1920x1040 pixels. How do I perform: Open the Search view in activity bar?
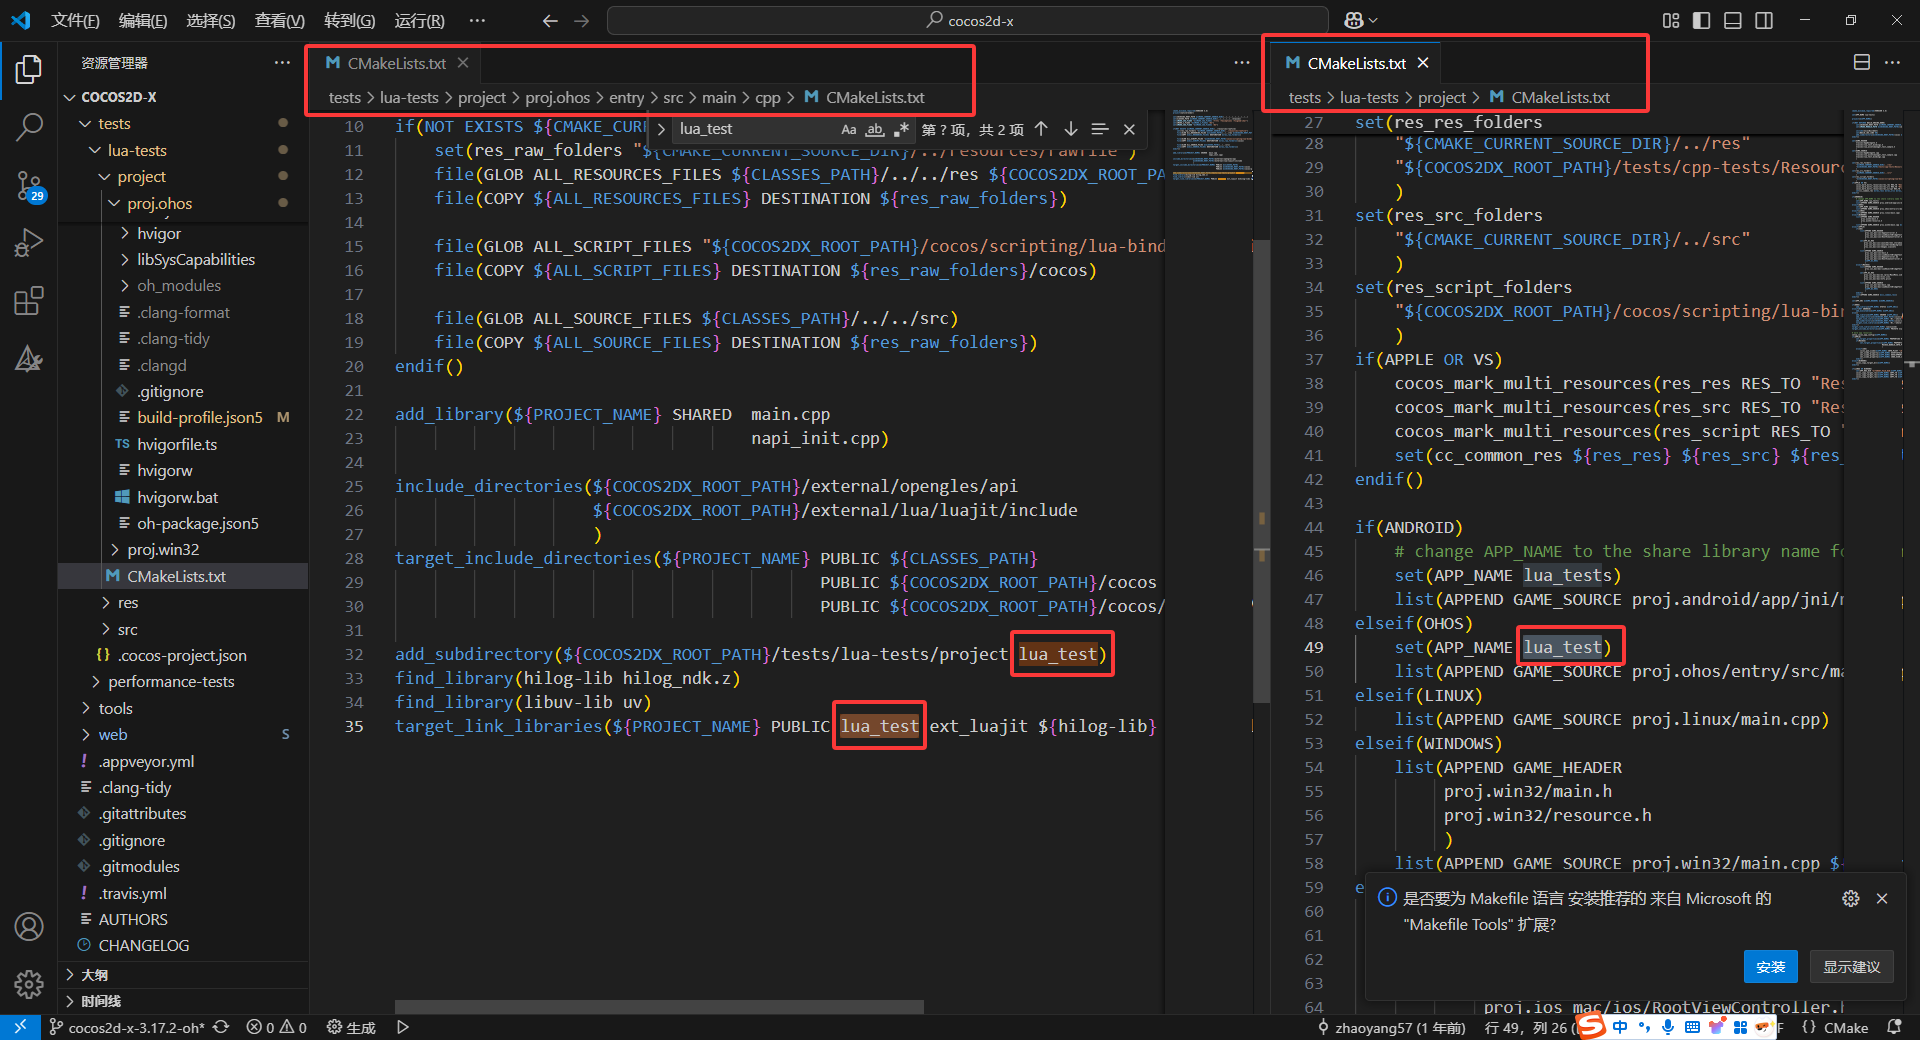[29, 127]
